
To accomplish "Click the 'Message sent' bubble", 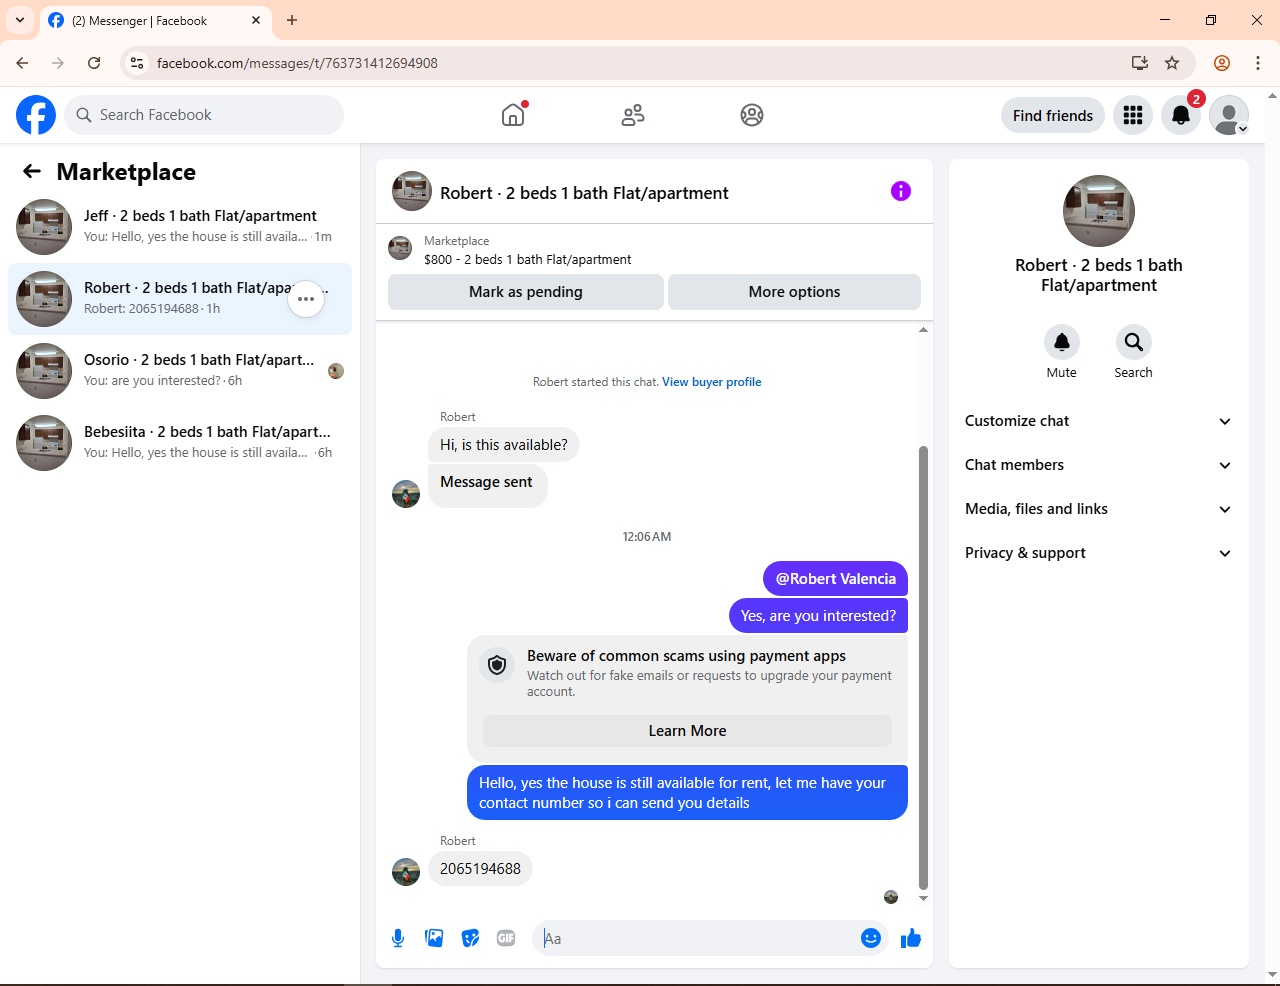I will [x=487, y=484].
